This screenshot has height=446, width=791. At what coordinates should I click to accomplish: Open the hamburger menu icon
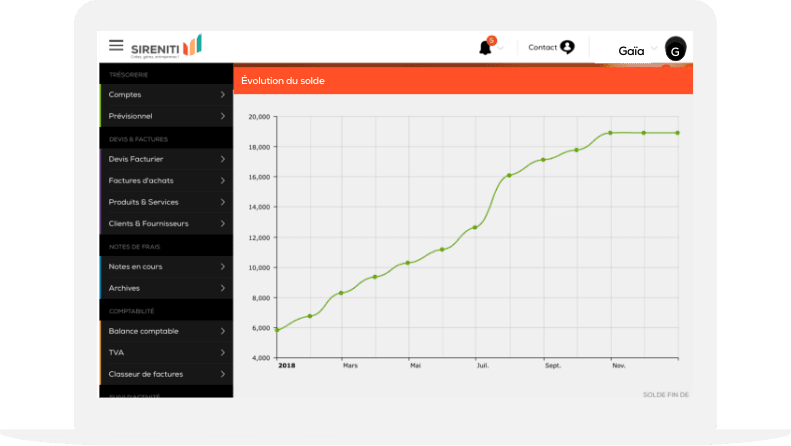pos(116,46)
